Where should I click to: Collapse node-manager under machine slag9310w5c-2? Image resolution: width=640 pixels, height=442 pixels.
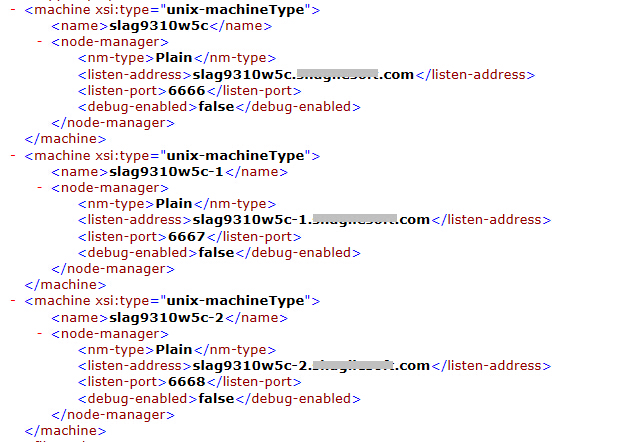pyautogui.click(x=40, y=333)
